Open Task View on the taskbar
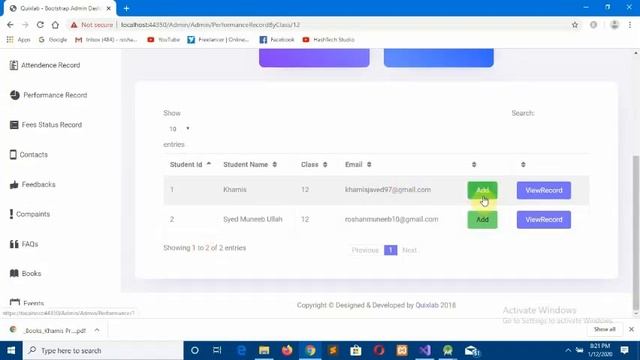640x360 pixels. click(217, 351)
